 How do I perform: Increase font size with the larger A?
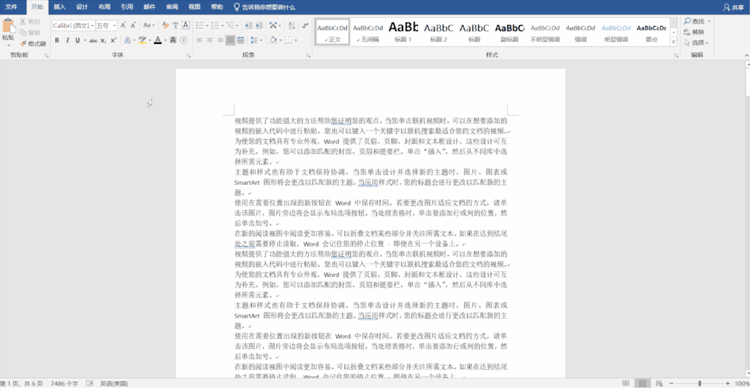pos(123,25)
